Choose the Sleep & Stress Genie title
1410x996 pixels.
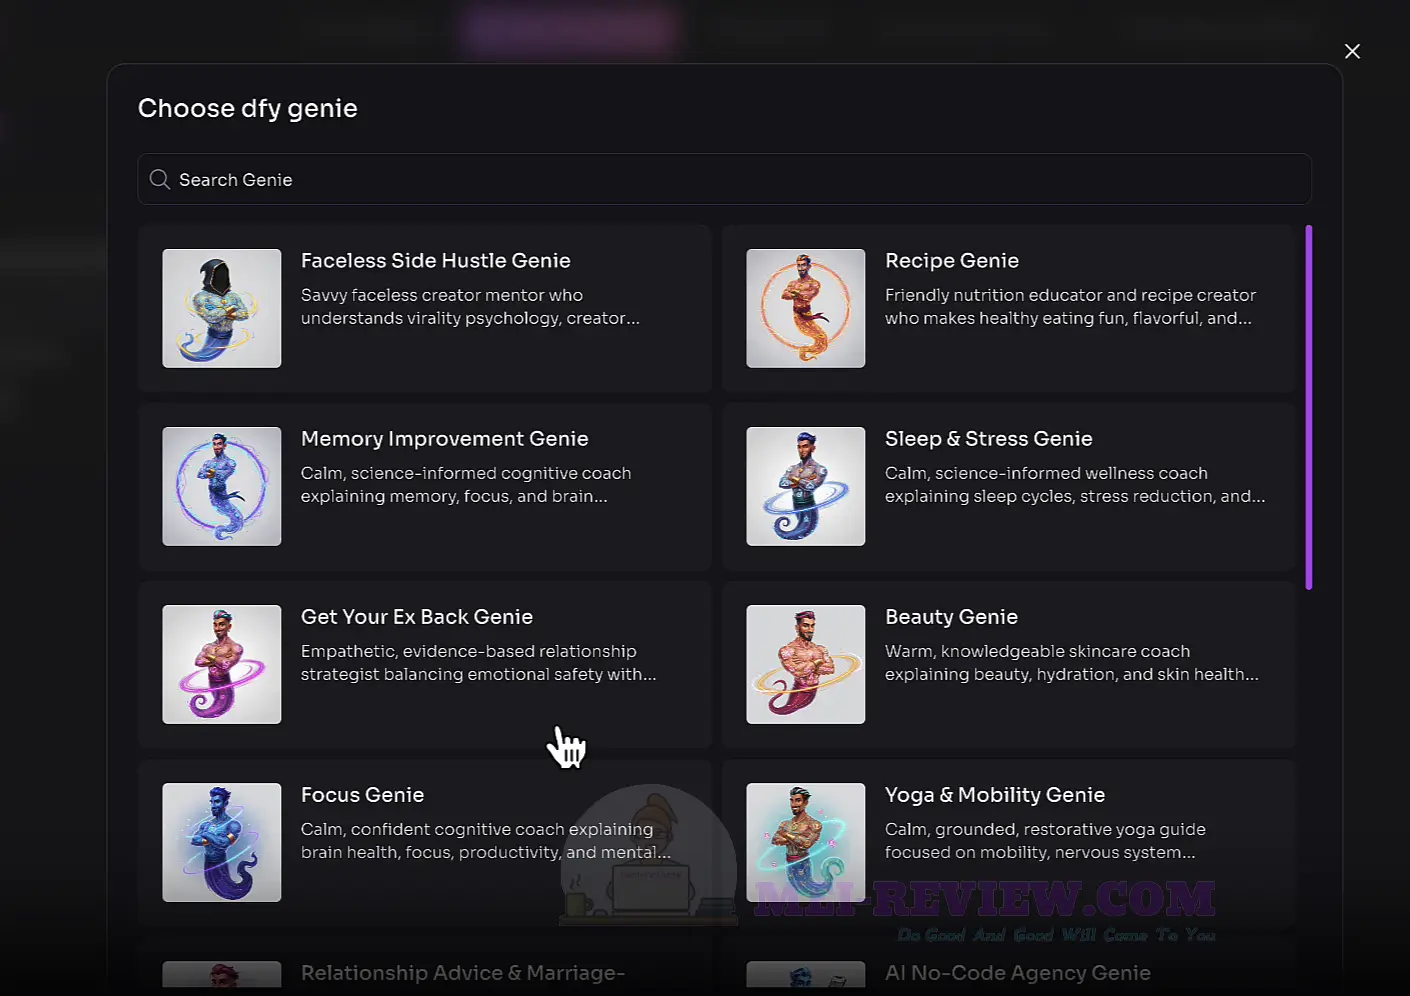point(989,439)
